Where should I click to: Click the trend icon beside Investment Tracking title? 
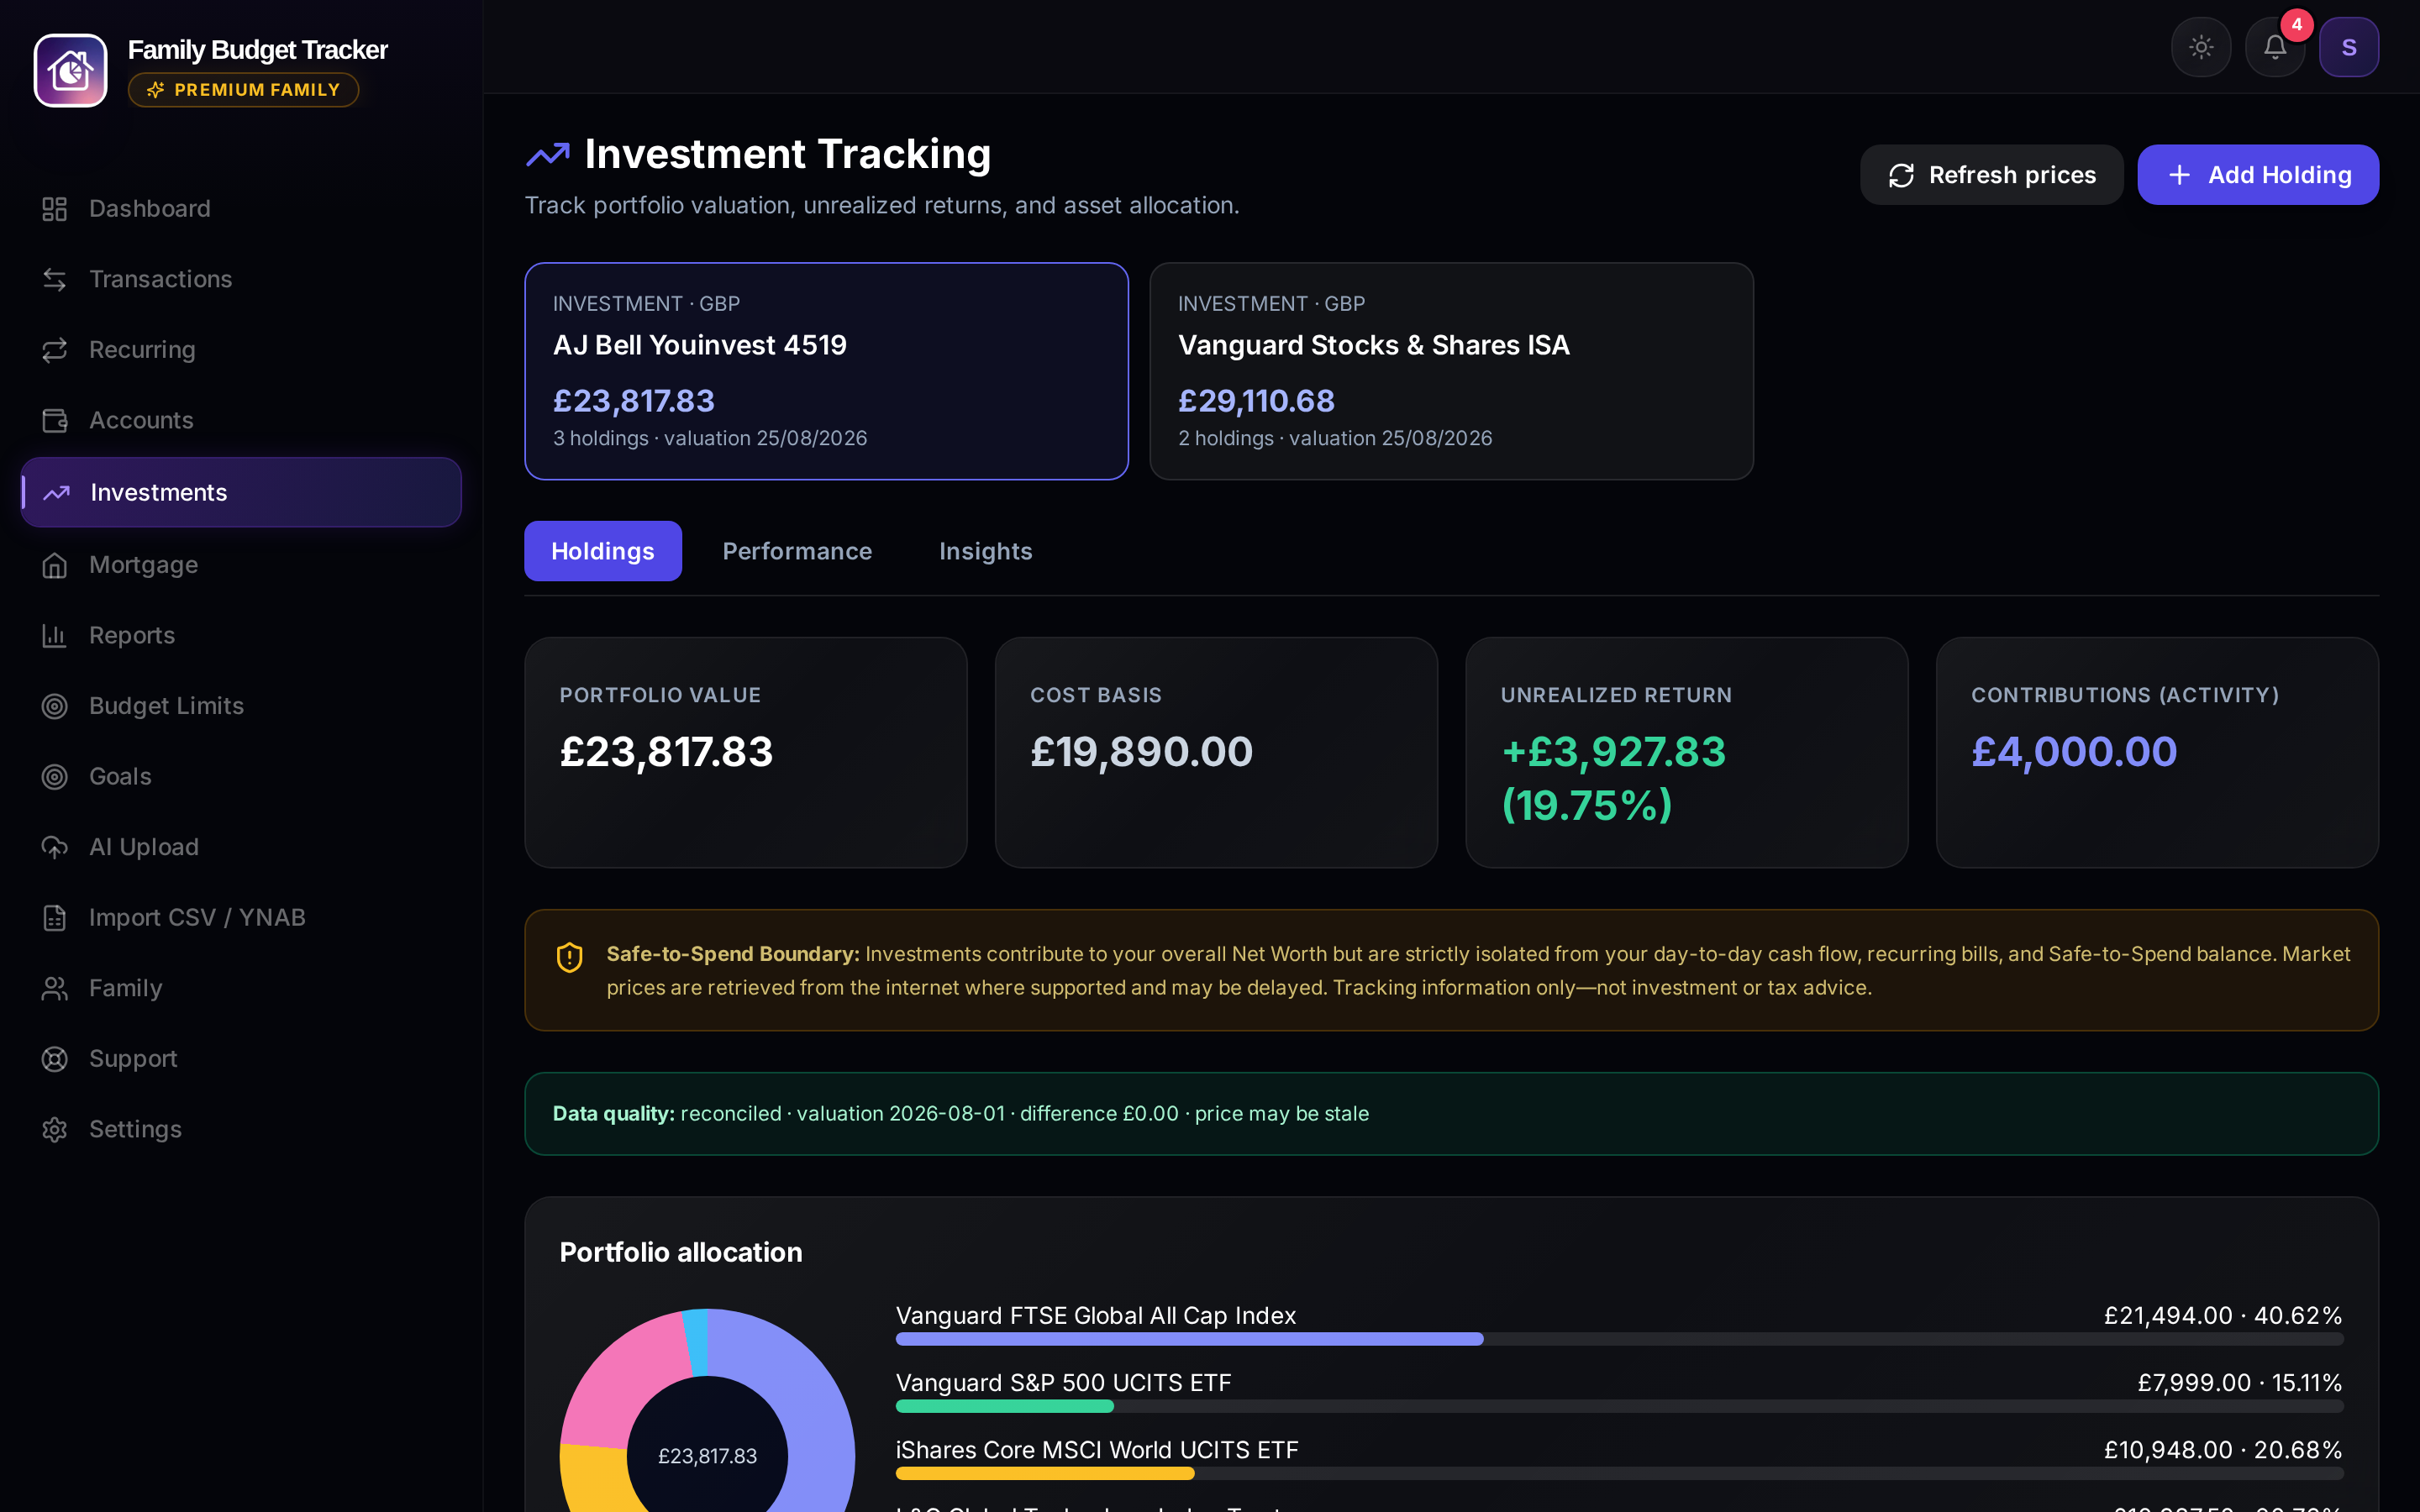[x=548, y=154]
